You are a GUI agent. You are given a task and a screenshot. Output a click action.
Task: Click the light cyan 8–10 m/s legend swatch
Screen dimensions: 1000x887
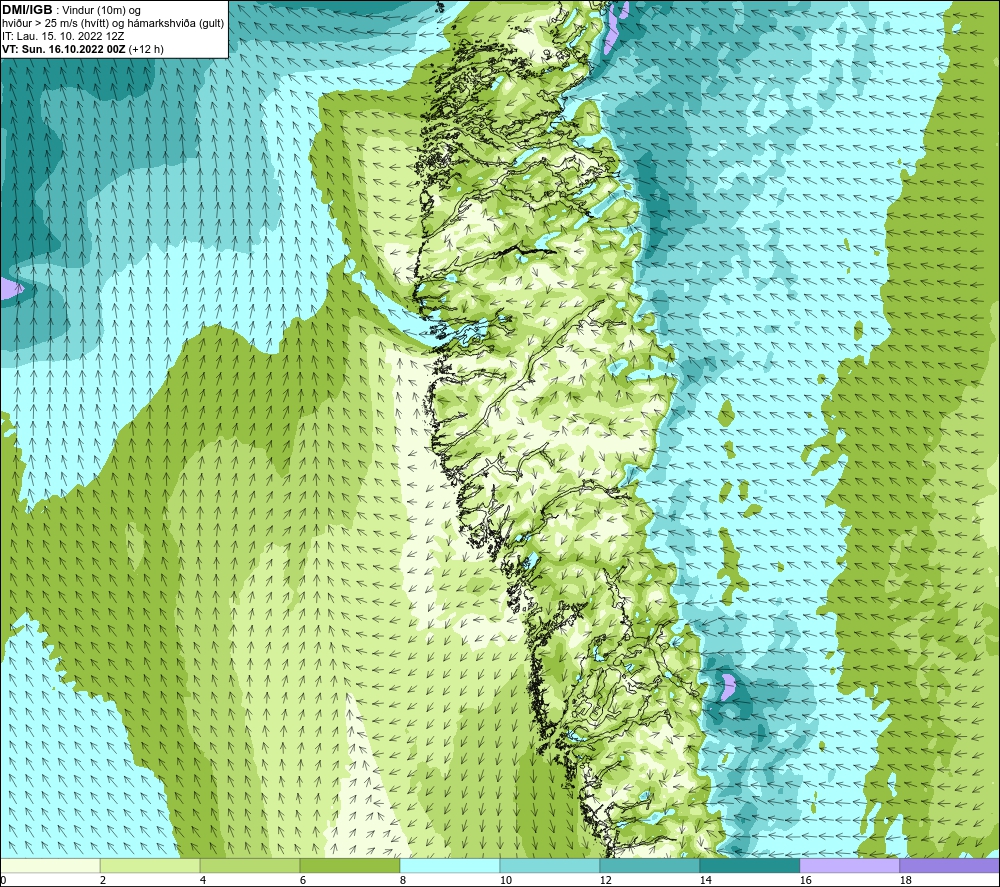(450, 865)
